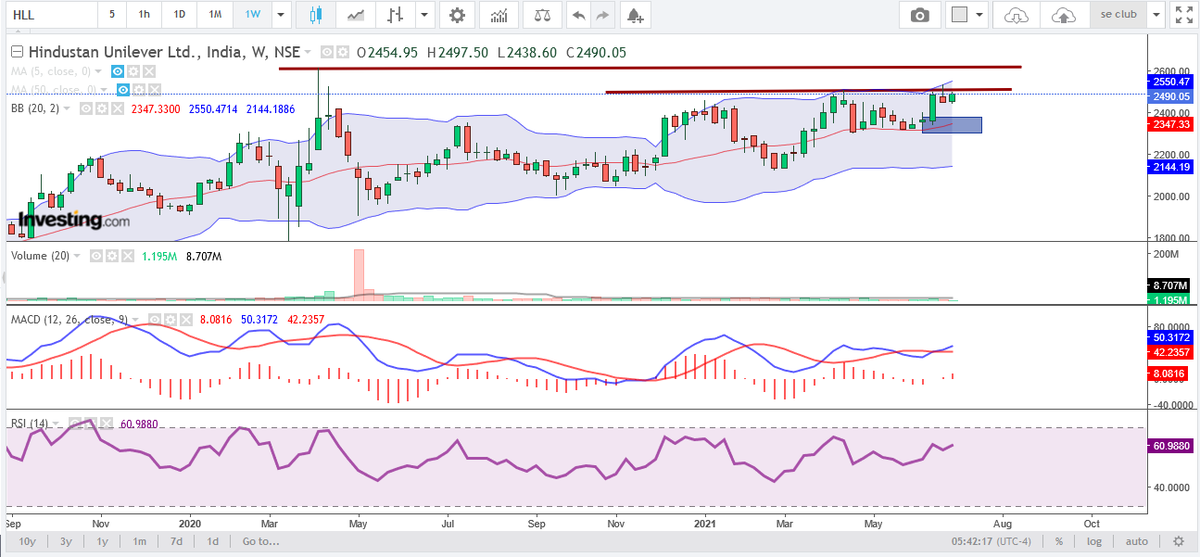This screenshot has height=557, width=1200.
Task: Expand the time interval dropdown arrow
Action: [x=279, y=15]
